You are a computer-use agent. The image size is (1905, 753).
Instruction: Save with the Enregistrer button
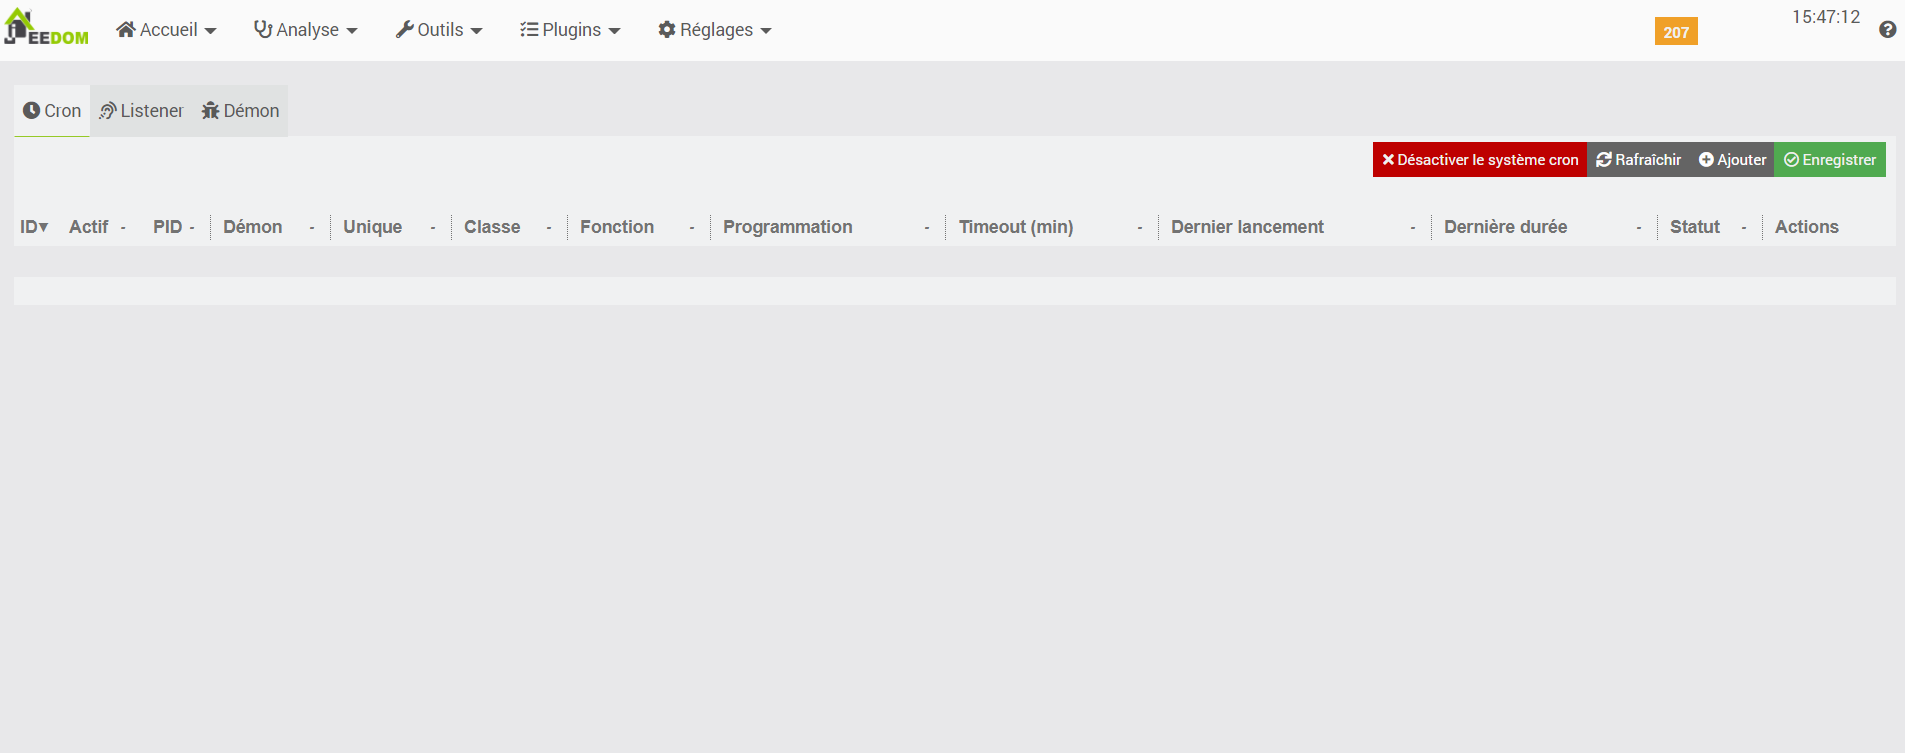1829,160
